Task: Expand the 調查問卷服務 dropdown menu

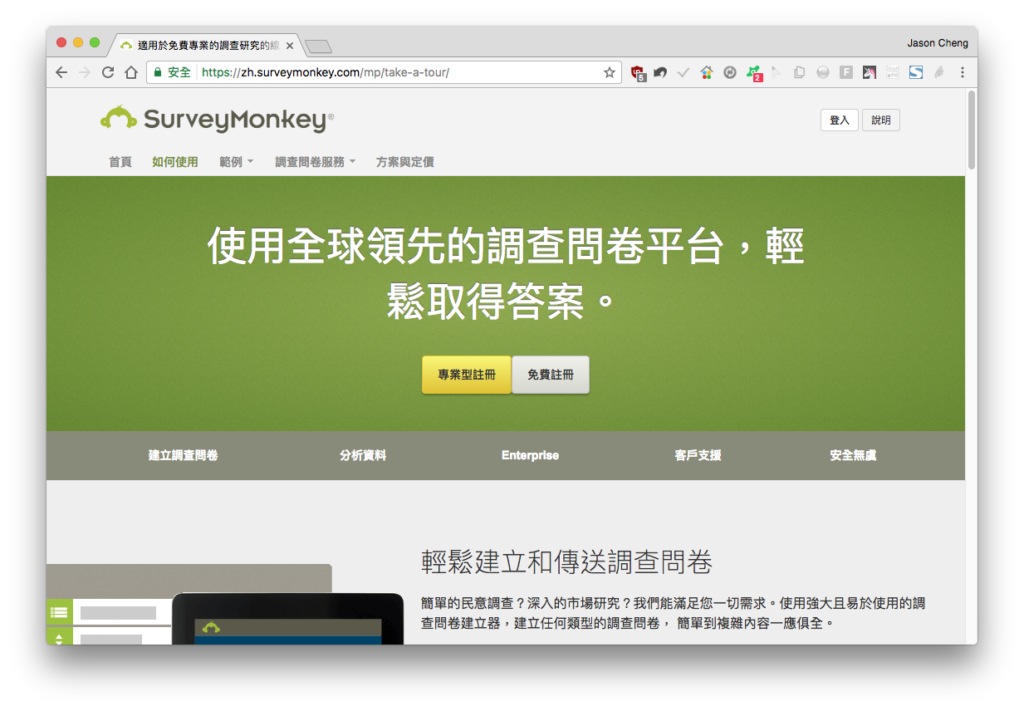Action: pos(315,162)
